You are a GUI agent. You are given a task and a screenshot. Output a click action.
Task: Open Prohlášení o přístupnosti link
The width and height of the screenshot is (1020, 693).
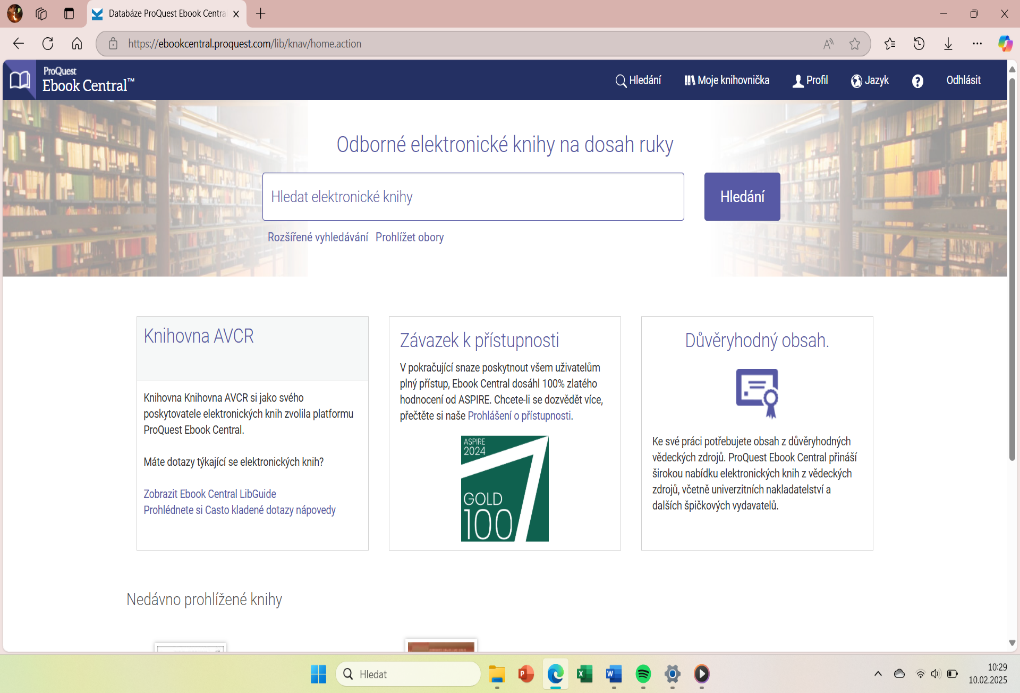[519, 416]
